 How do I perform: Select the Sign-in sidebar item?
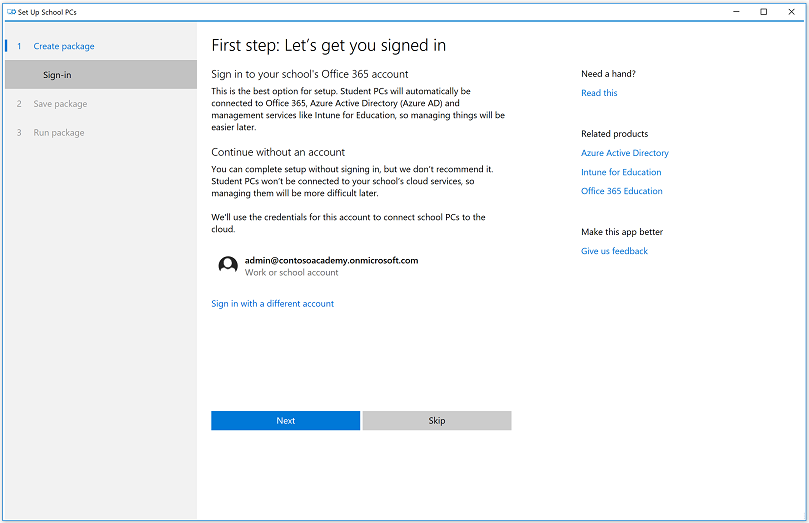[x=101, y=75]
